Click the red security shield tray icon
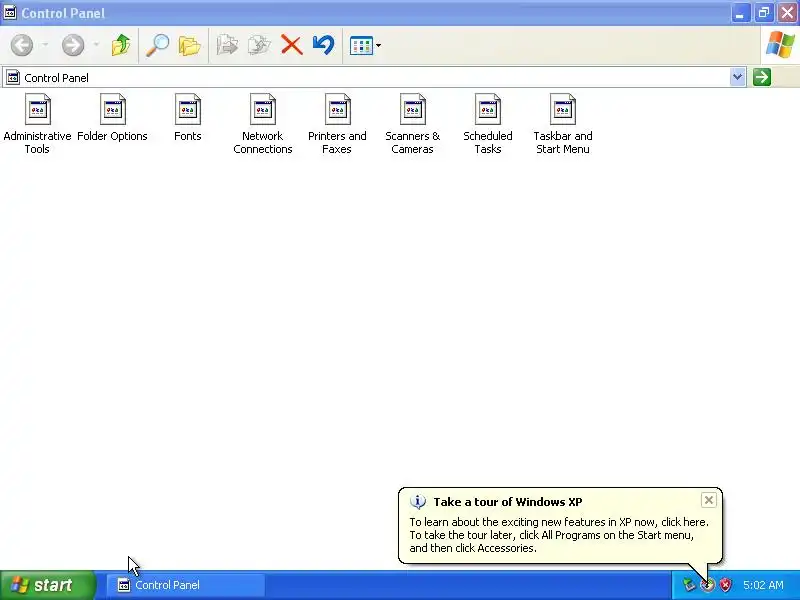 click(x=725, y=585)
